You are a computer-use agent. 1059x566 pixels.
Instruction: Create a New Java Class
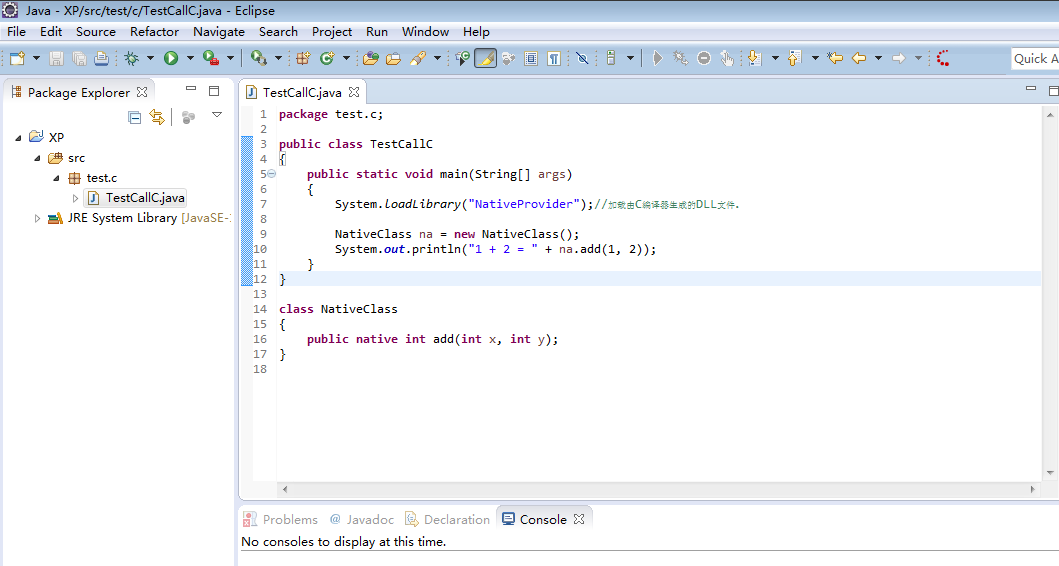328,59
